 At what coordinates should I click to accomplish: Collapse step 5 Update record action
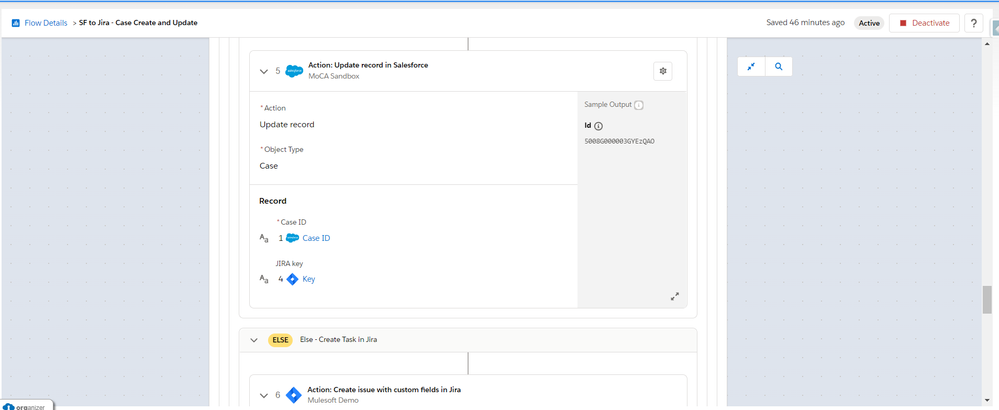[264, 71]
